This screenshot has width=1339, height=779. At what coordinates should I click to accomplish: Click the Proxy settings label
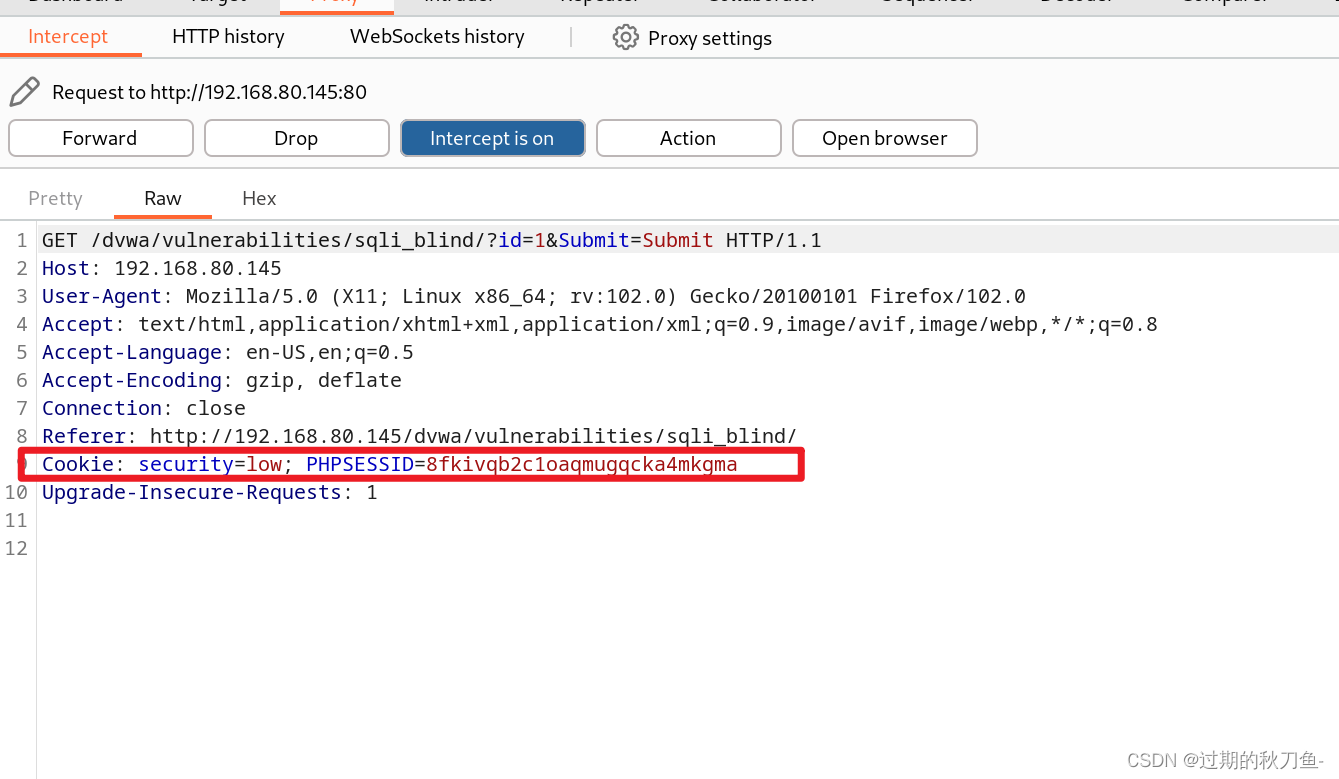point(710,38)
